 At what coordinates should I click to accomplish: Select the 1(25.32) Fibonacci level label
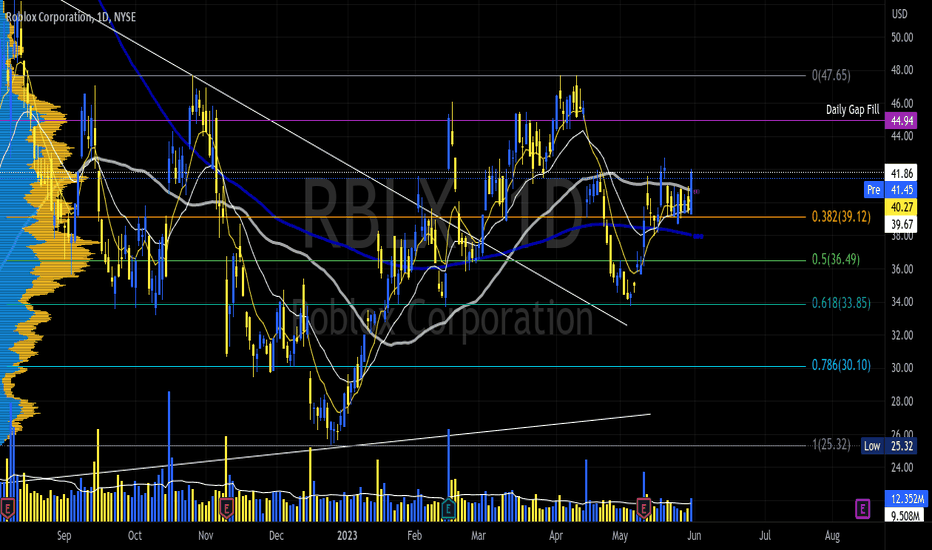point(831,444)
